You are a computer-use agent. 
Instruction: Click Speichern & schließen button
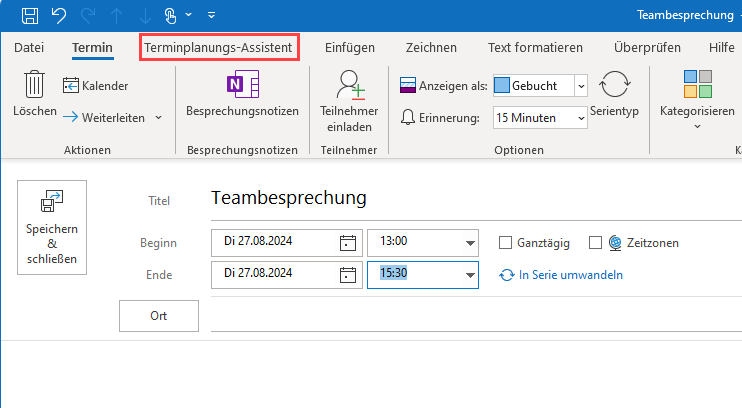[x=52, y=227]
